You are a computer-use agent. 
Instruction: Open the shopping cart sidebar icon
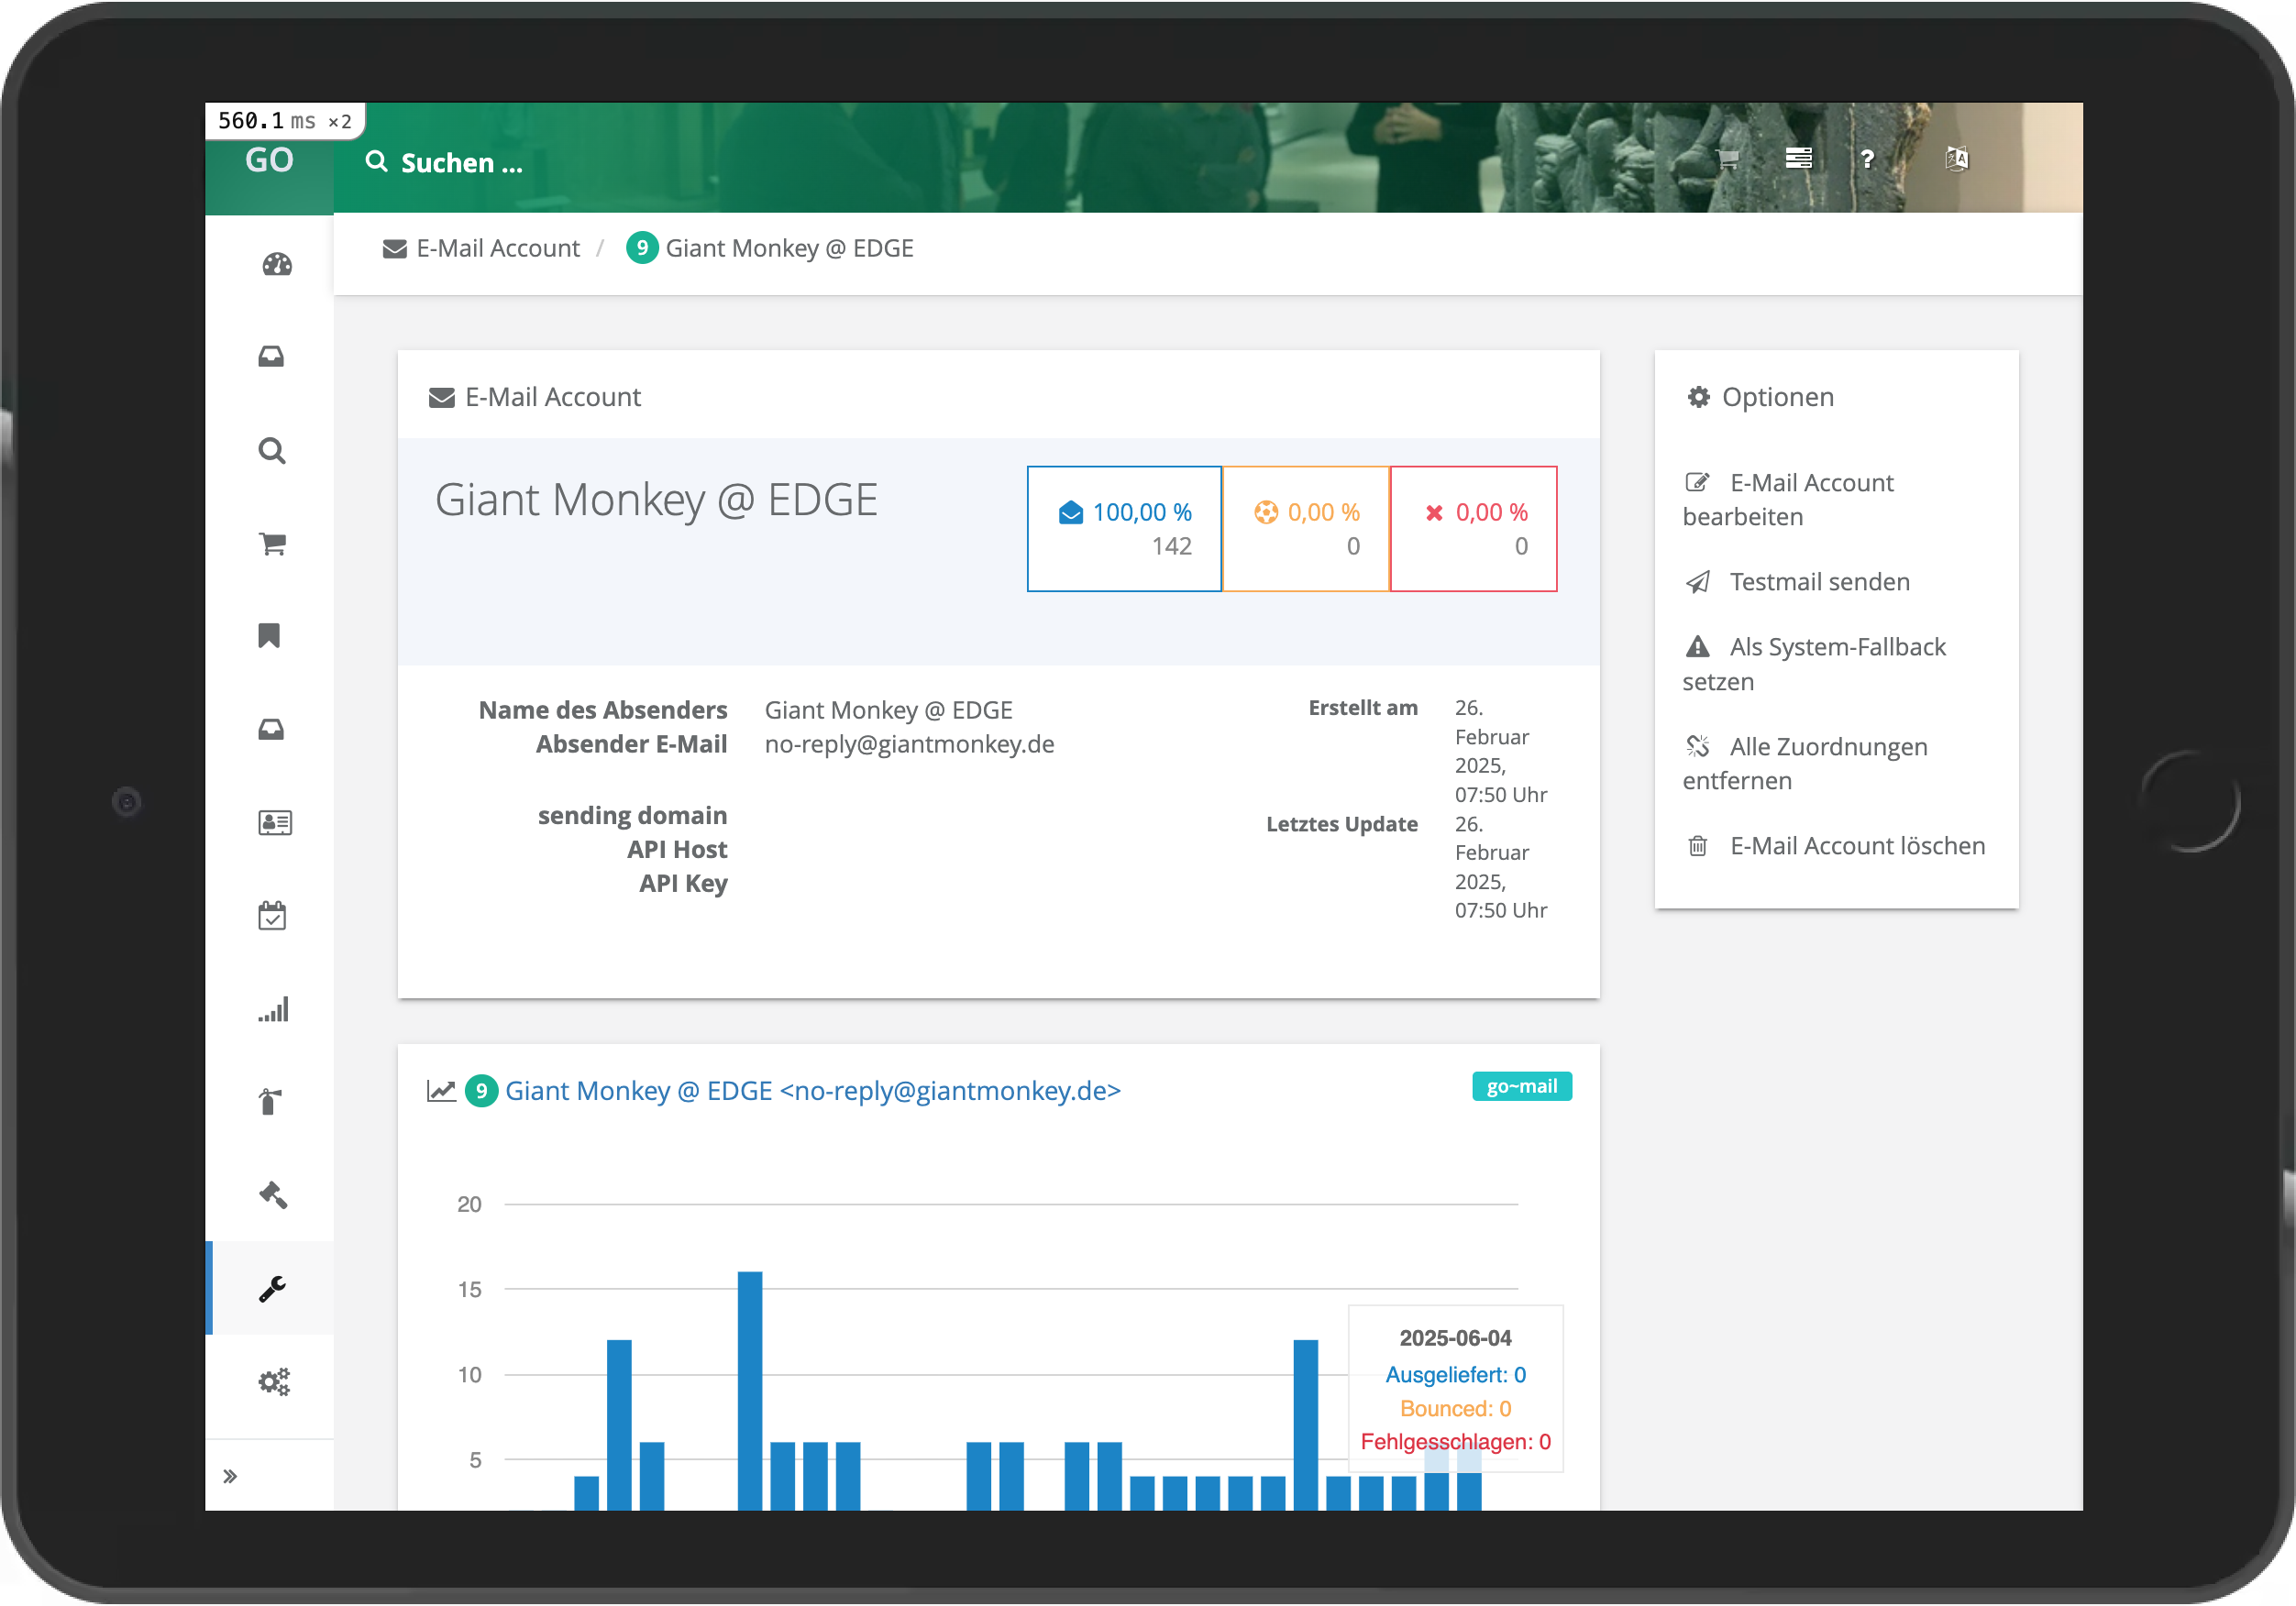point(272,543)
